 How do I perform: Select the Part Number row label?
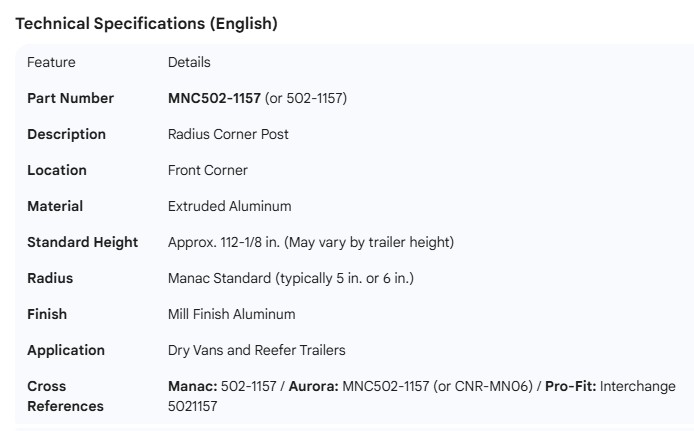click(x=70, y=98)
